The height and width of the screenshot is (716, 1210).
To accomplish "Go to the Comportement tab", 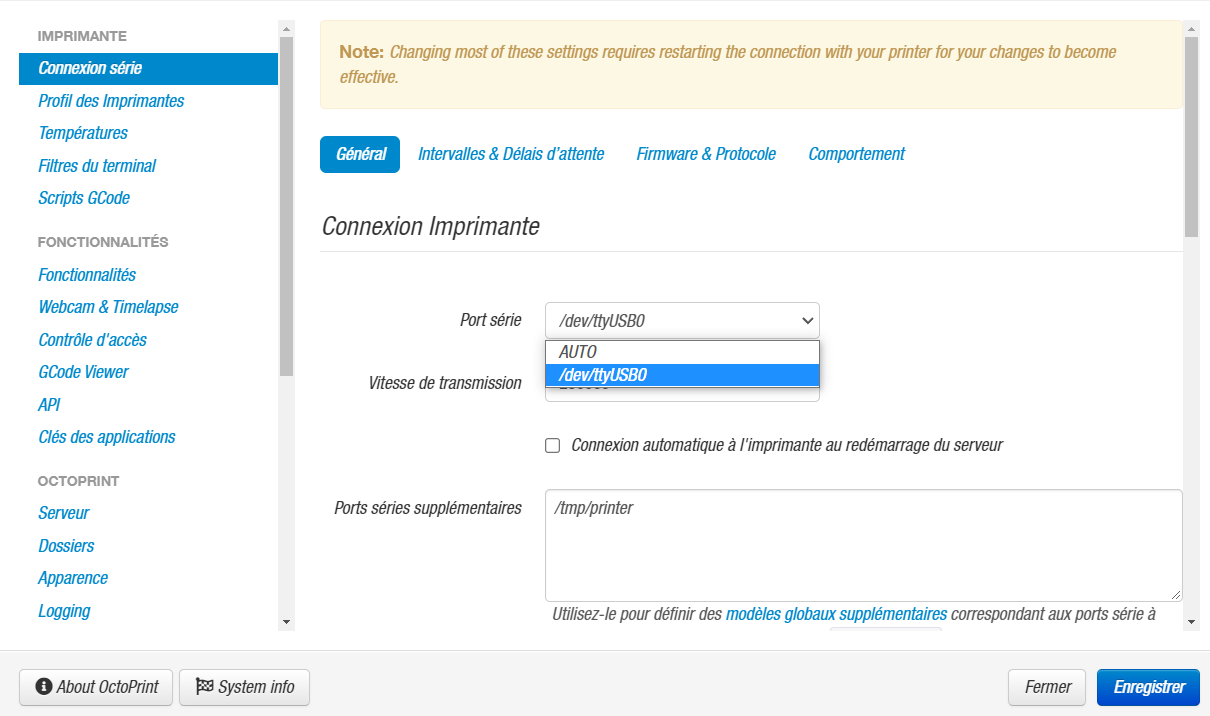I will tap(856, 154).
